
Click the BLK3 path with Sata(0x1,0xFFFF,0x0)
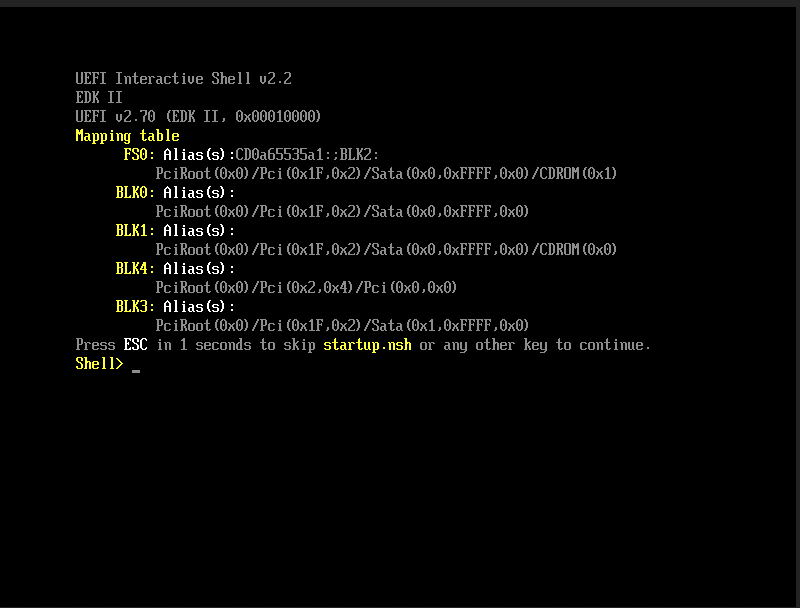(342, 326)
